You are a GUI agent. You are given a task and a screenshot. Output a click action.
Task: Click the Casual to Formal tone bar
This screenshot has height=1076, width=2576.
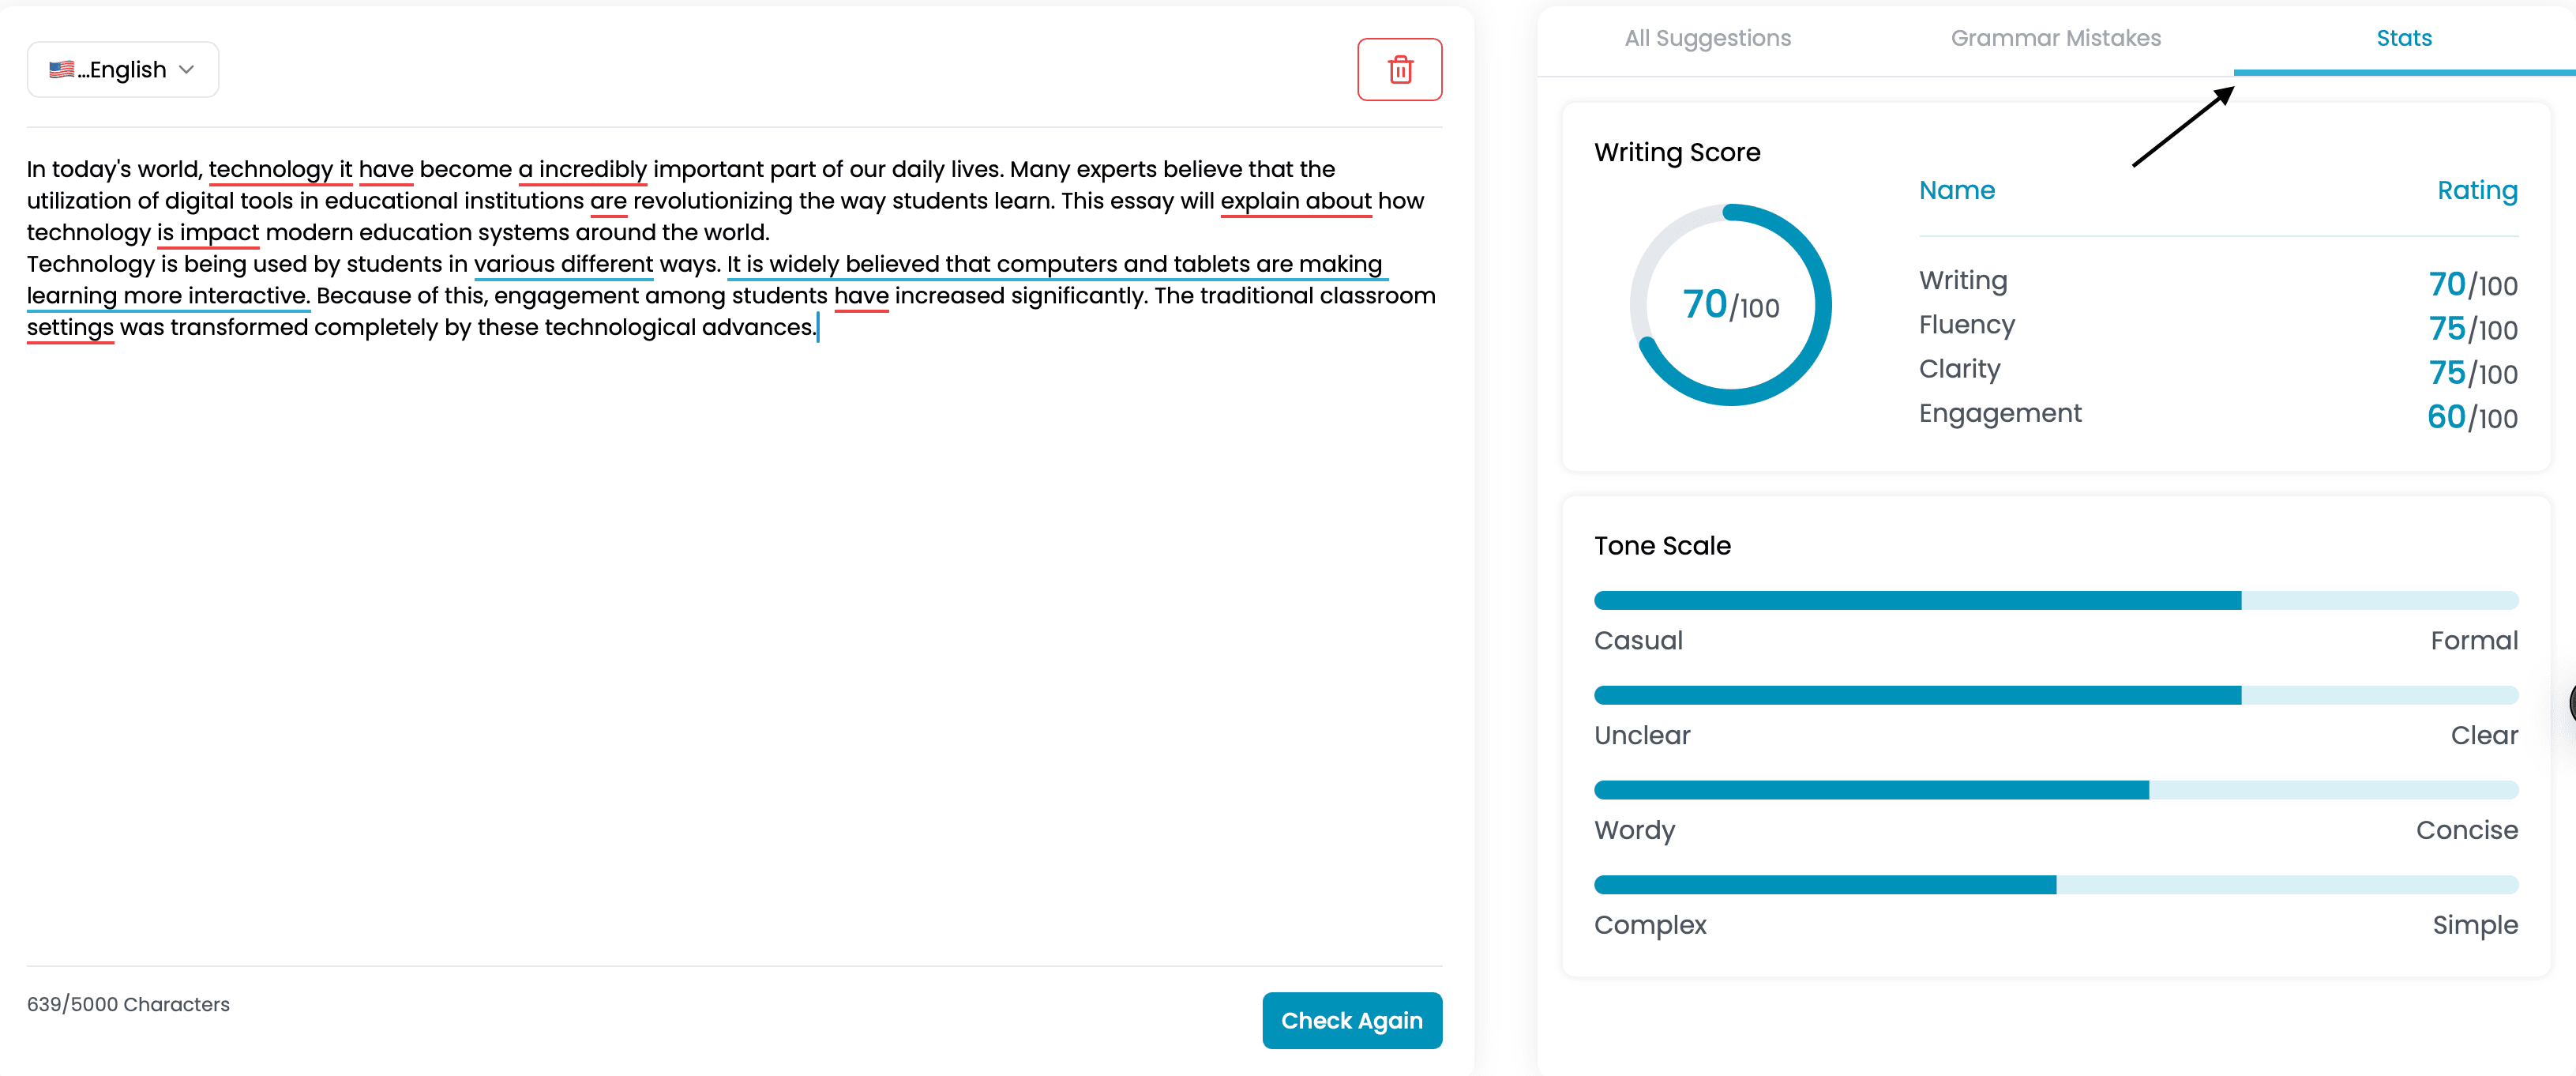(2056, 600)
